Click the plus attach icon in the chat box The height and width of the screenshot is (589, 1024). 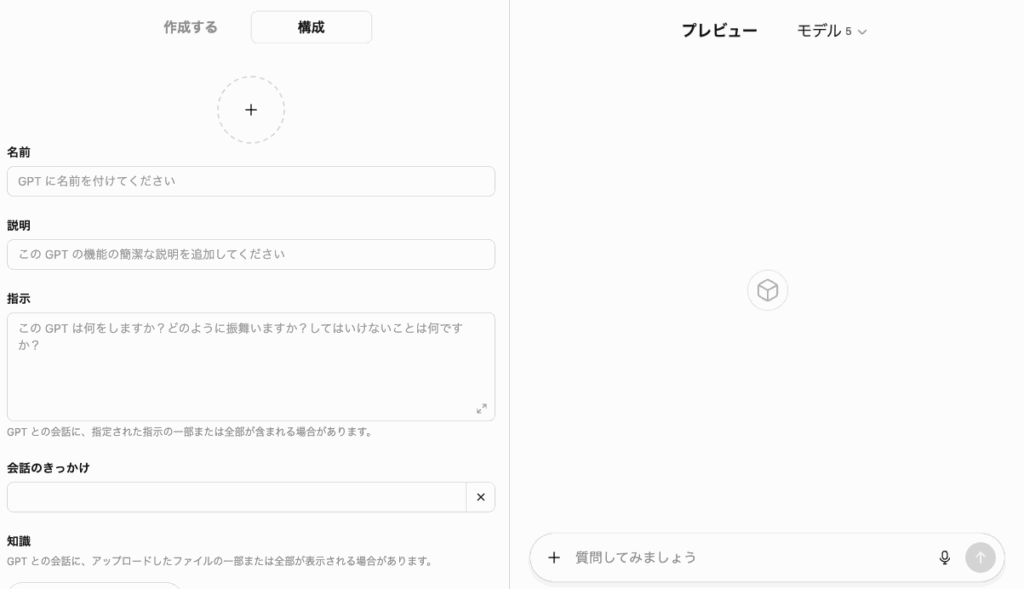(x=554, y=557)
